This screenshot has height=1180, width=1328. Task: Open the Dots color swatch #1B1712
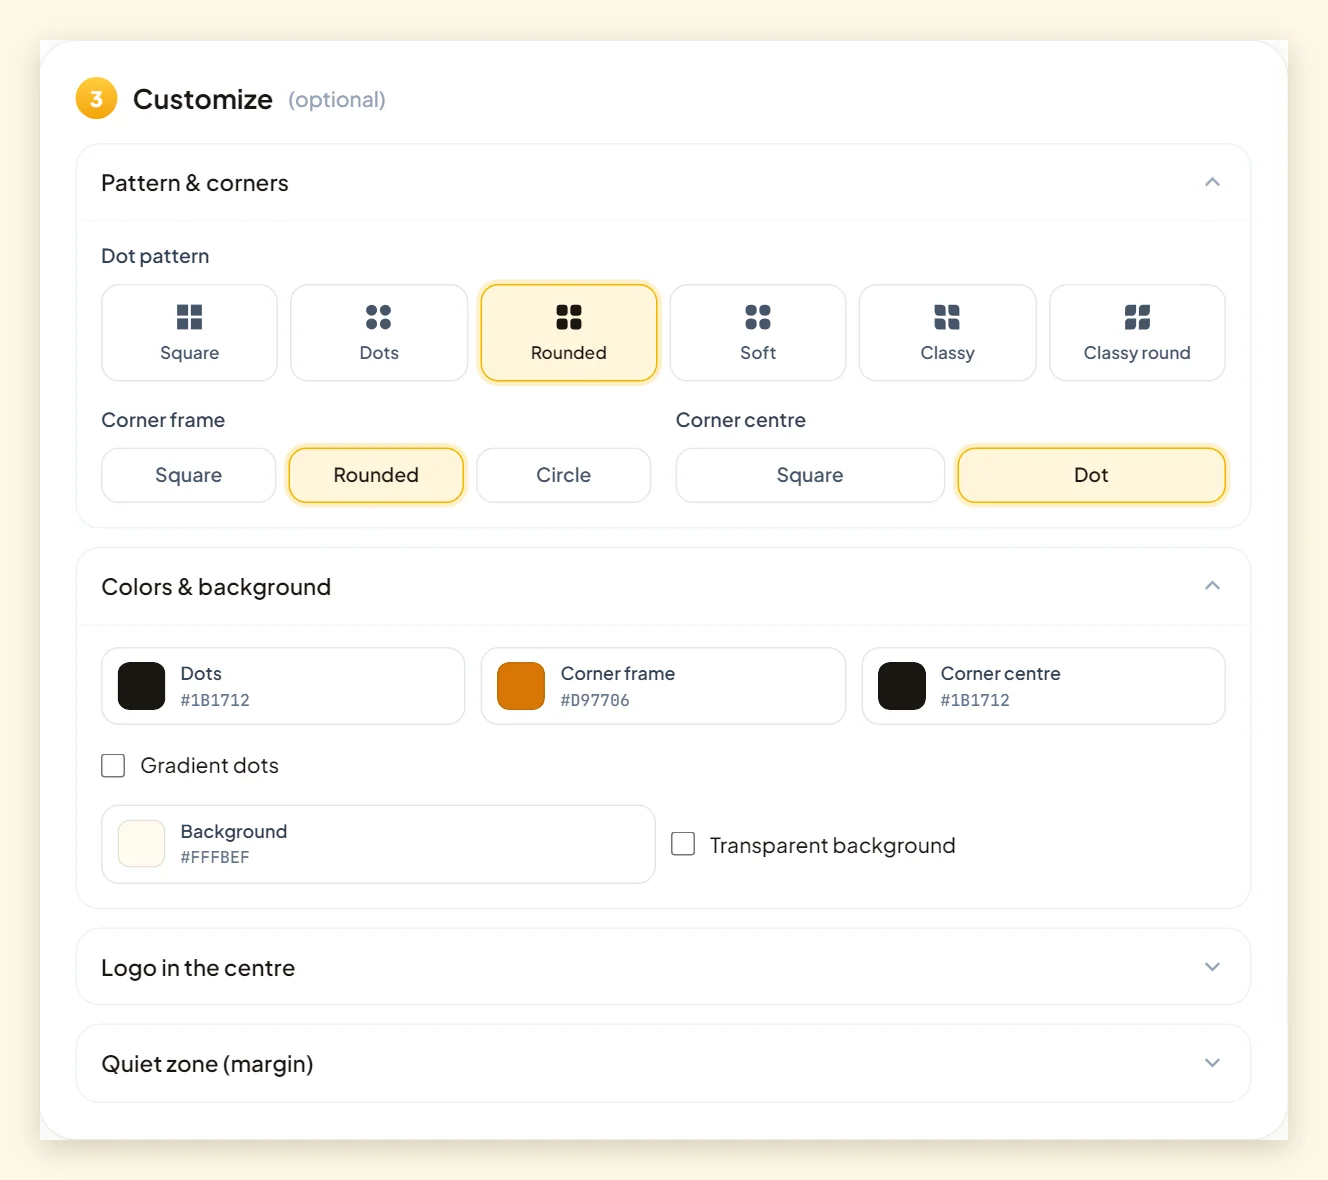(x=141, y=686)
